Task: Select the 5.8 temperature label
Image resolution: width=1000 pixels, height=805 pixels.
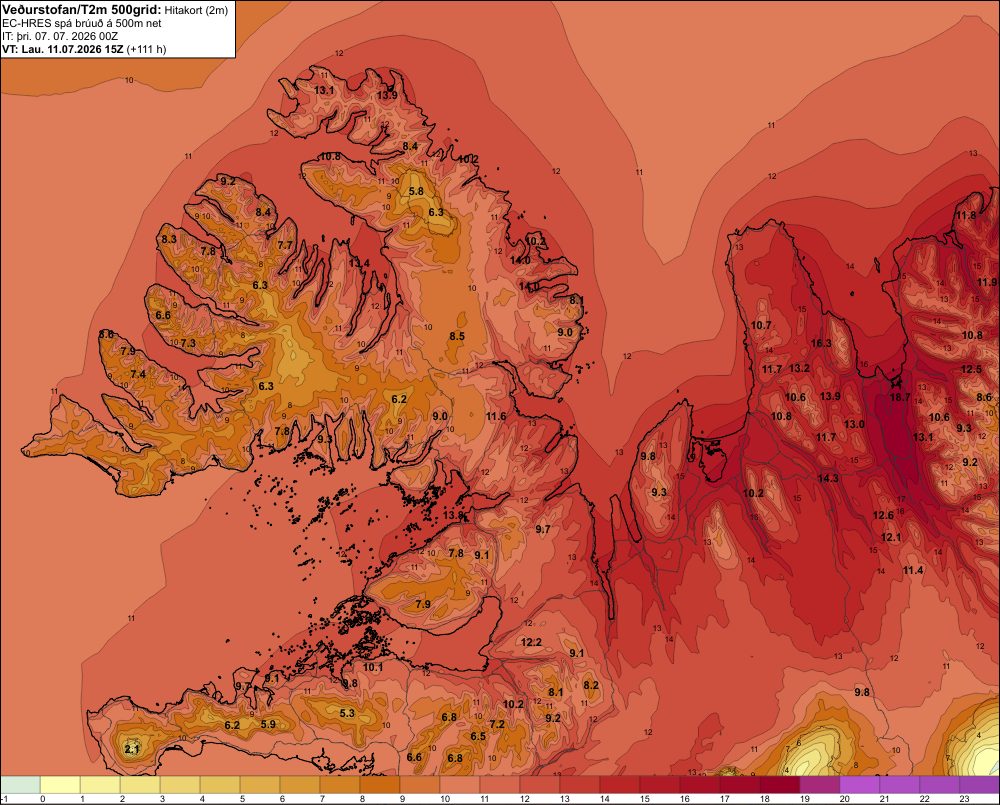Action: (416, 191)
